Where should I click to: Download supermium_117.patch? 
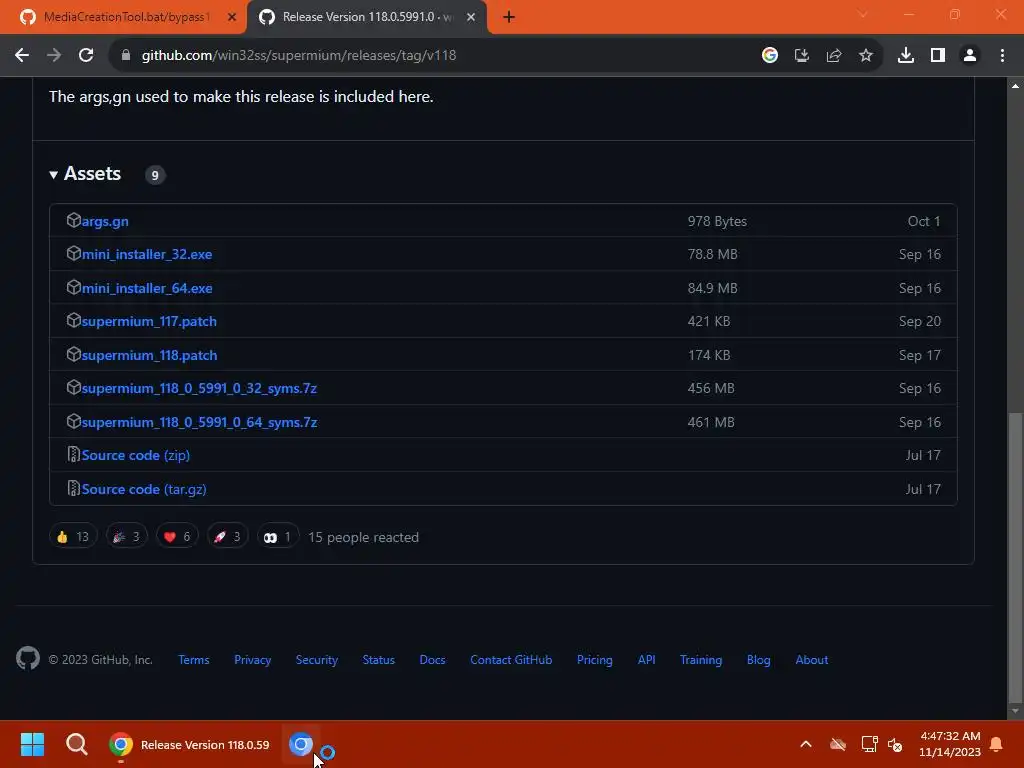[149, 321]
